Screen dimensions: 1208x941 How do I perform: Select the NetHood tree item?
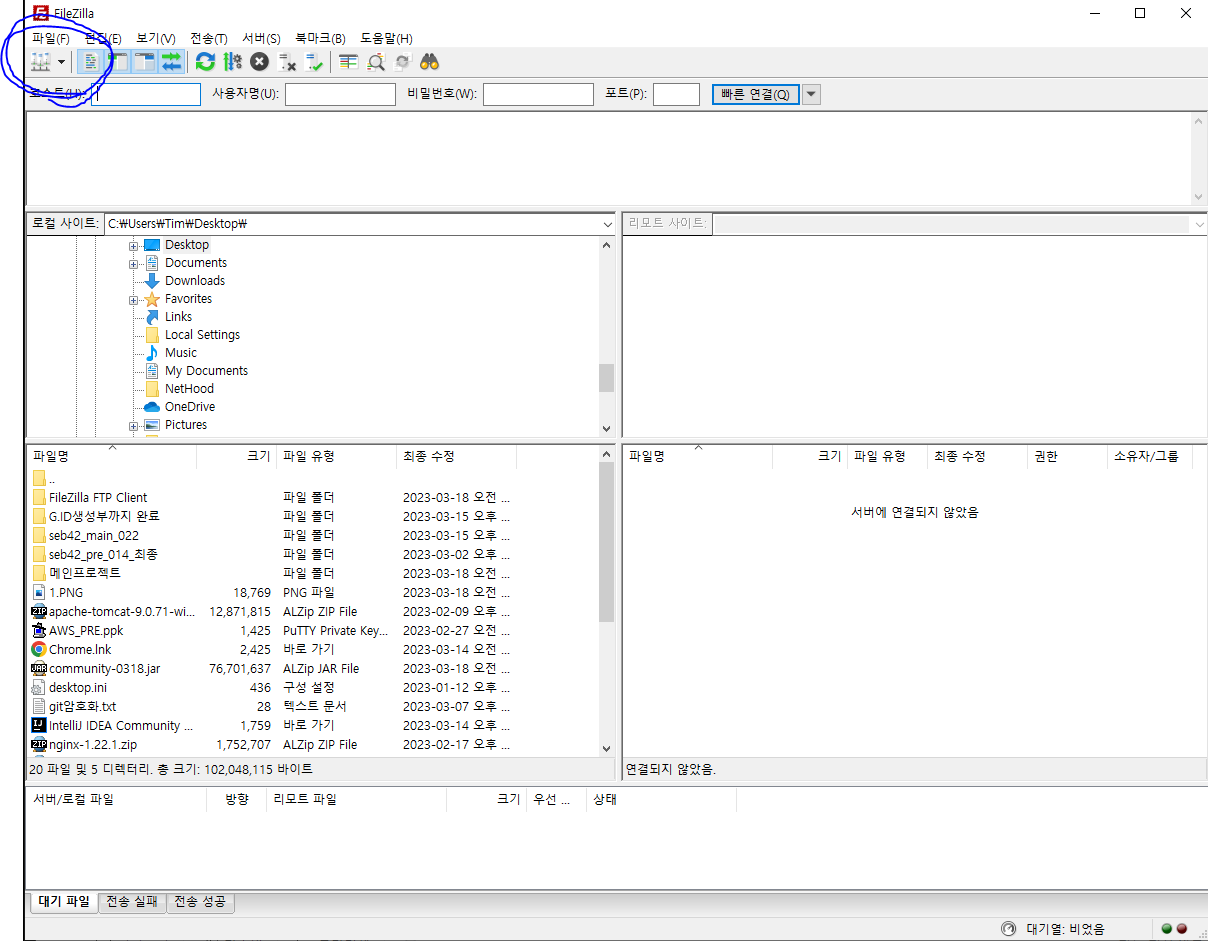click(189, 389)
